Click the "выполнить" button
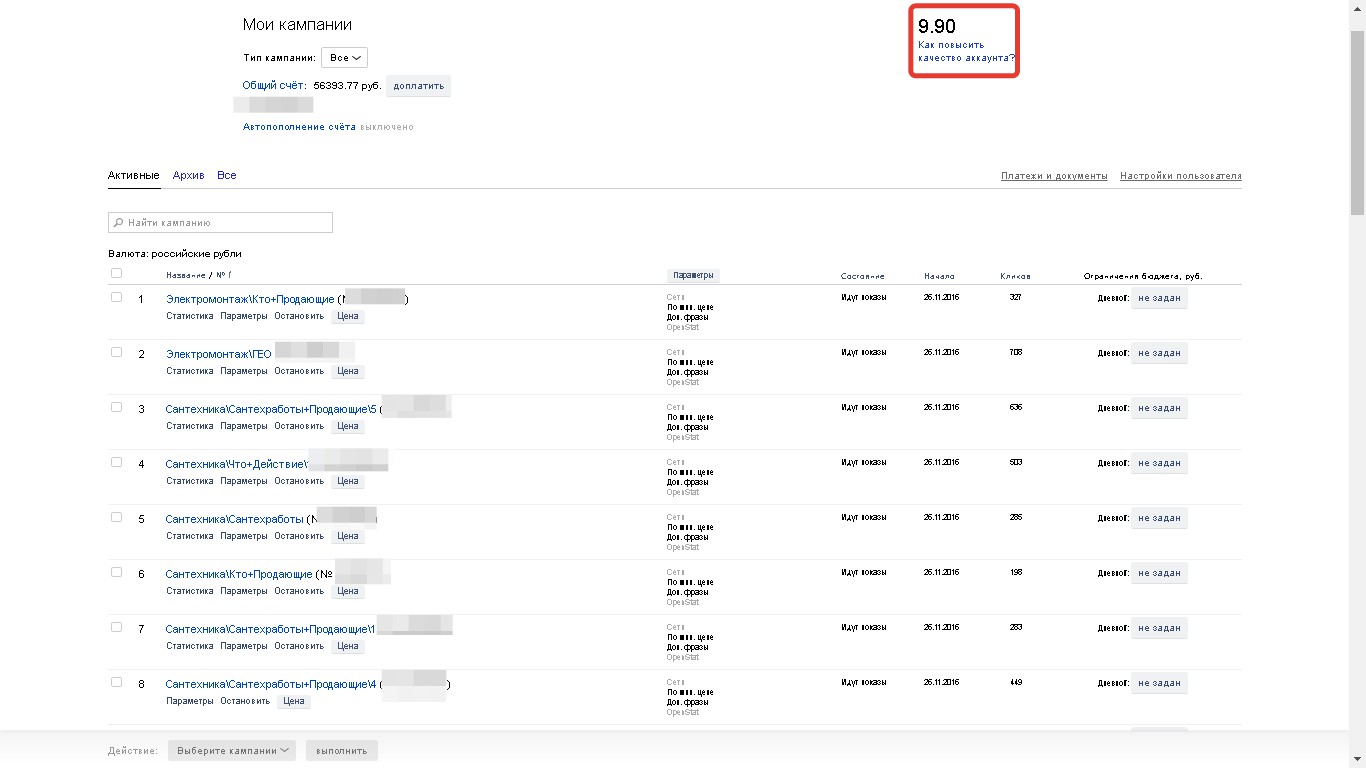The width and height of the screenshot is (1366, 768). (x=341, y=750)
